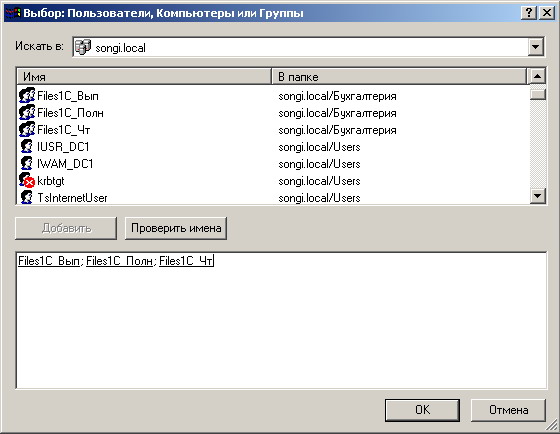
Task: Click the list scrollbar thumb
Action: [x=538, y=94]
